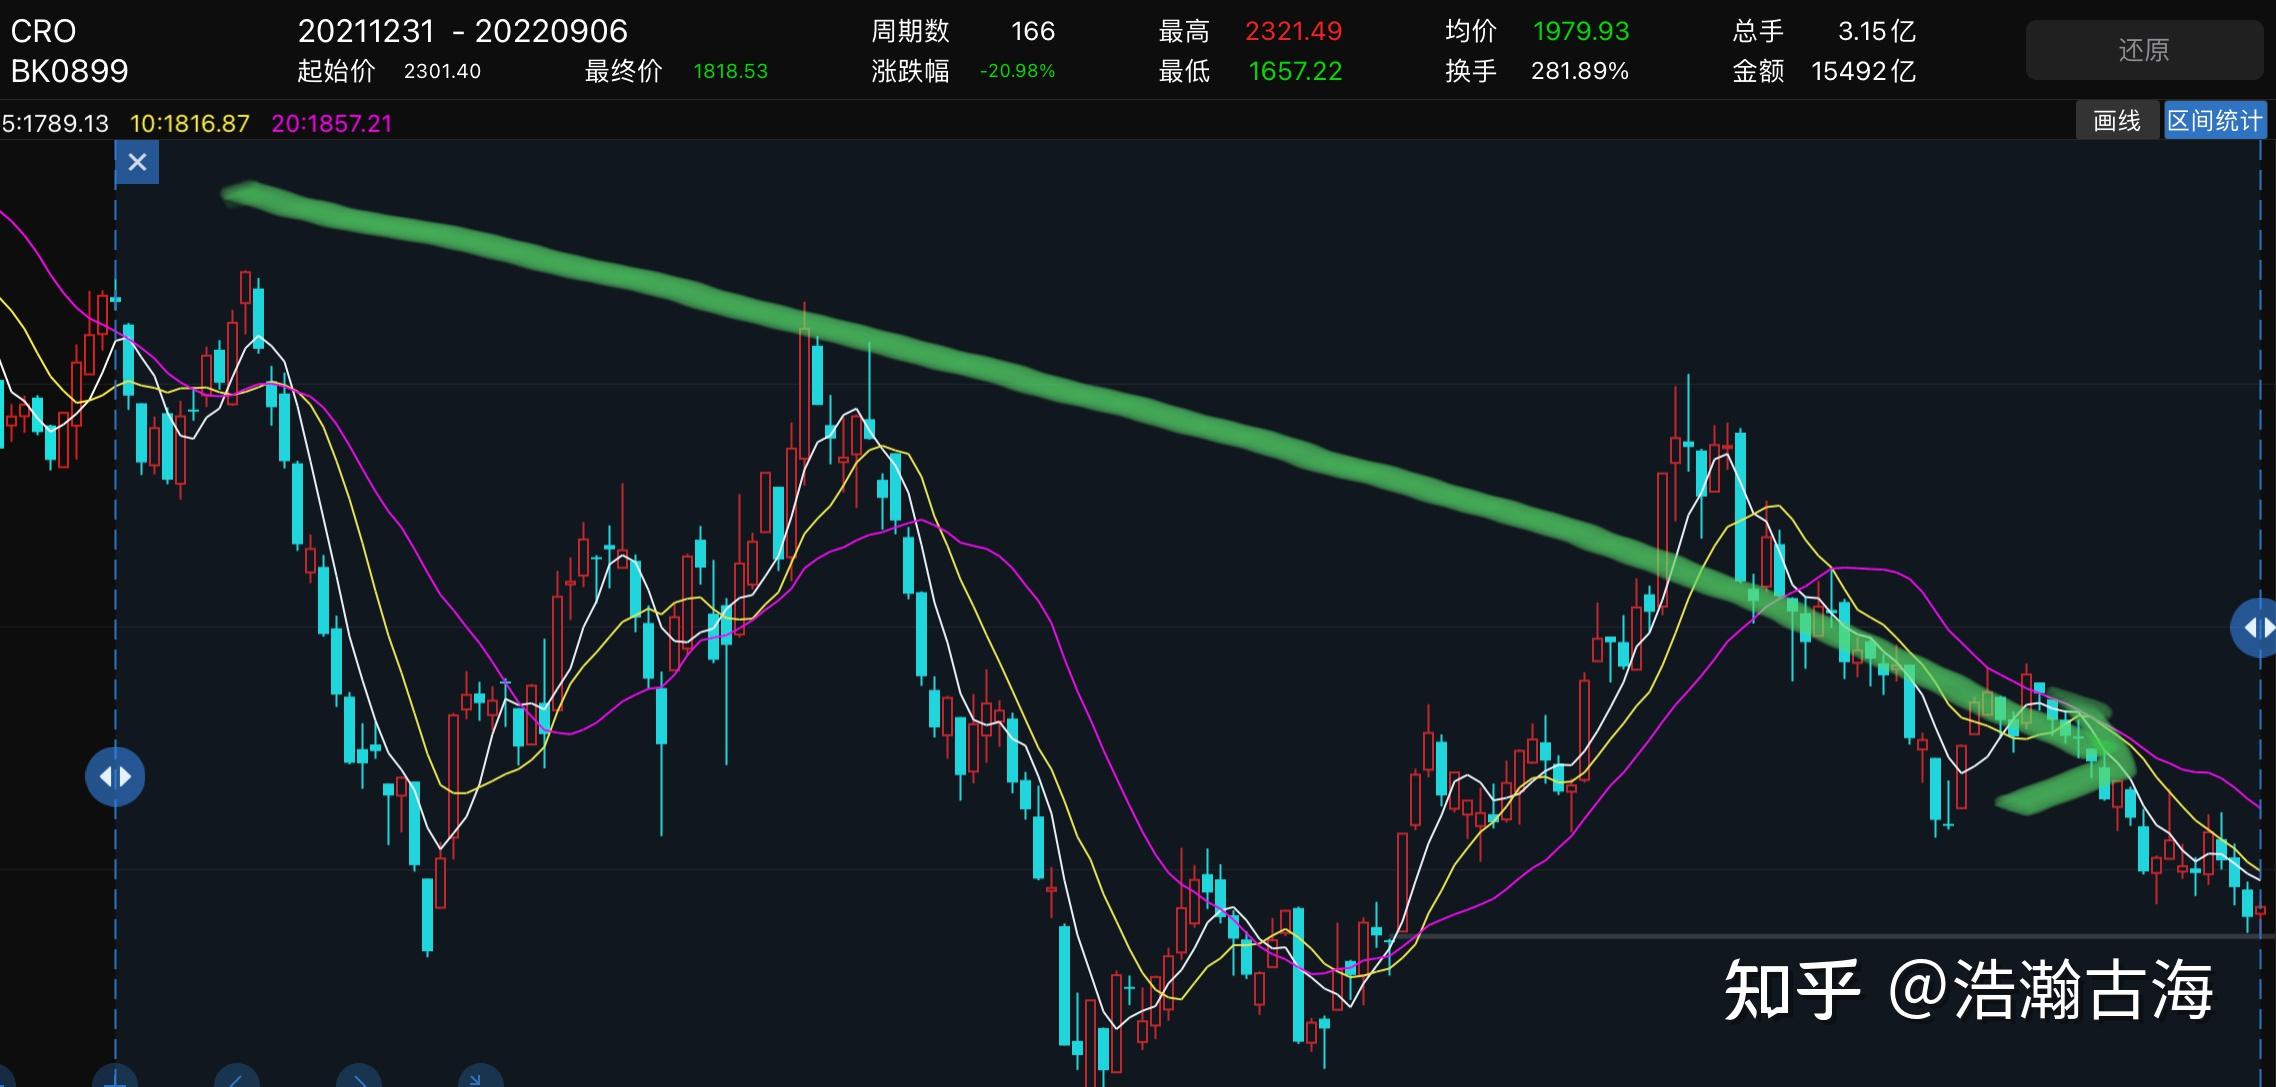
Task: Select the MA5 indicator value label
Action: pyautogui.click(x=56, y=123)
